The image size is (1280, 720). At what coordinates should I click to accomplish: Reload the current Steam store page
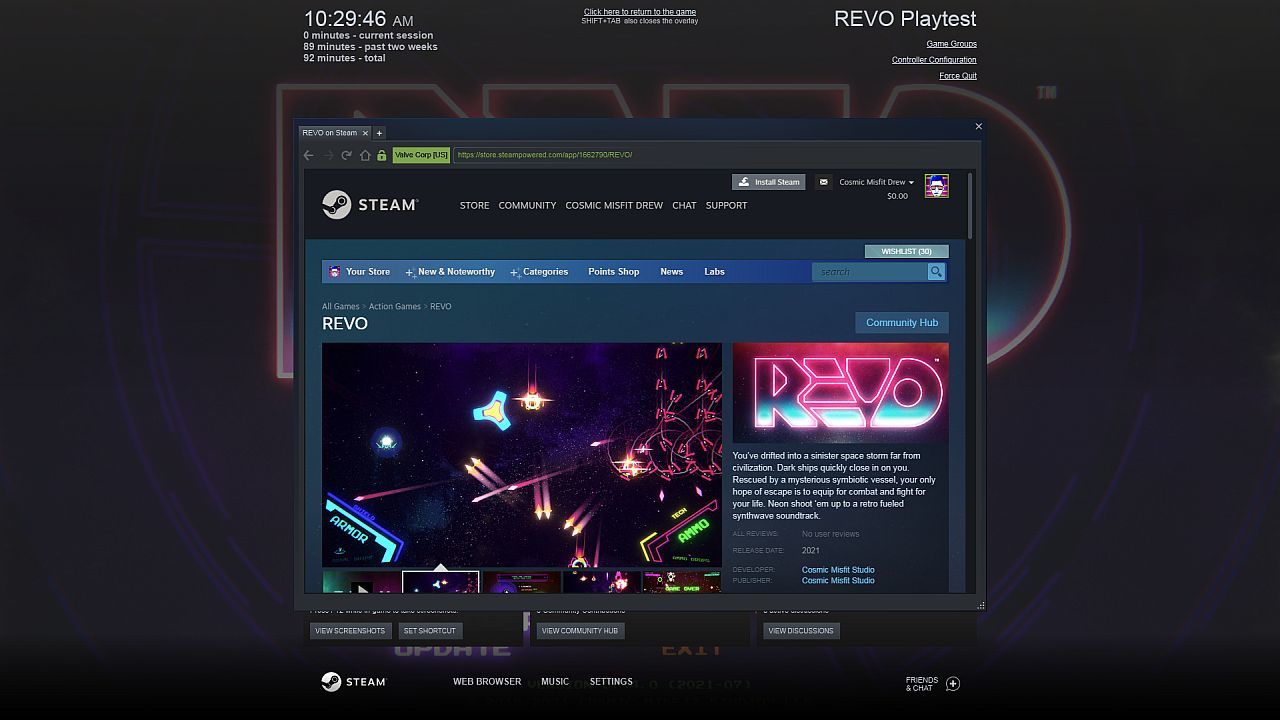(x=345, y=155)
